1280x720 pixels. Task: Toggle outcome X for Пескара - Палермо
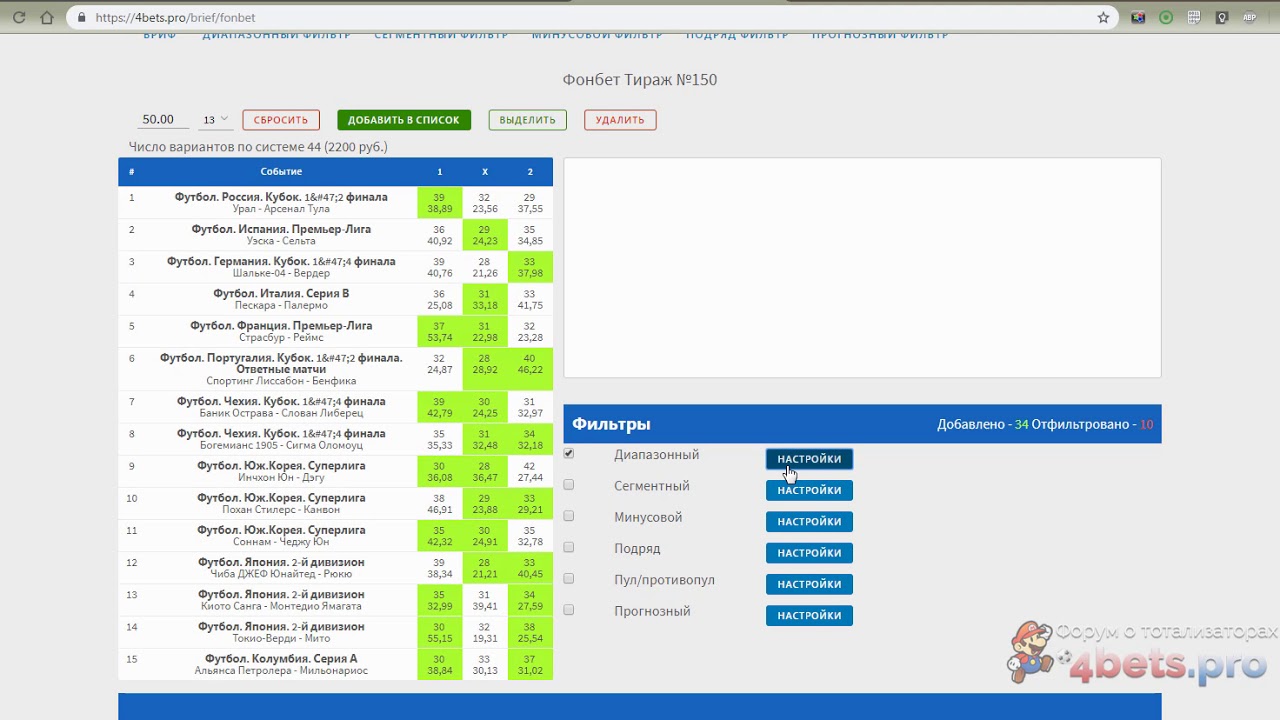[x=485, y=299]
